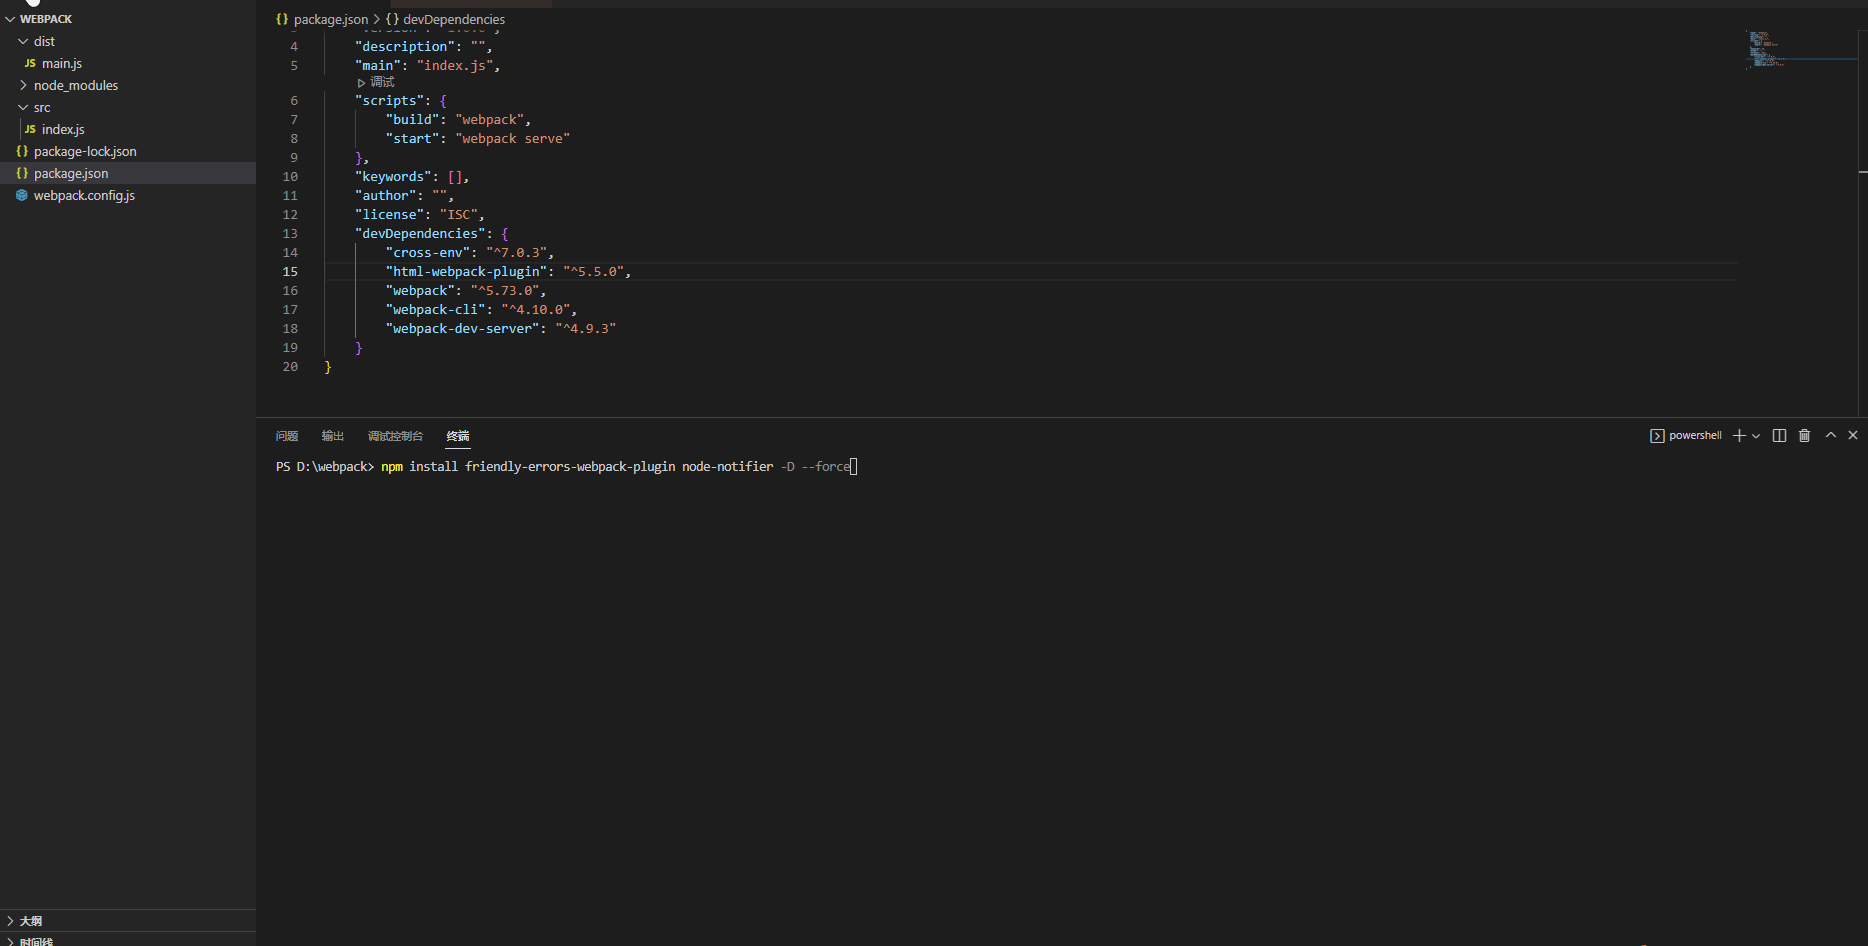
Task: Click the JS icon beside index.js
Action: (30, 129)
